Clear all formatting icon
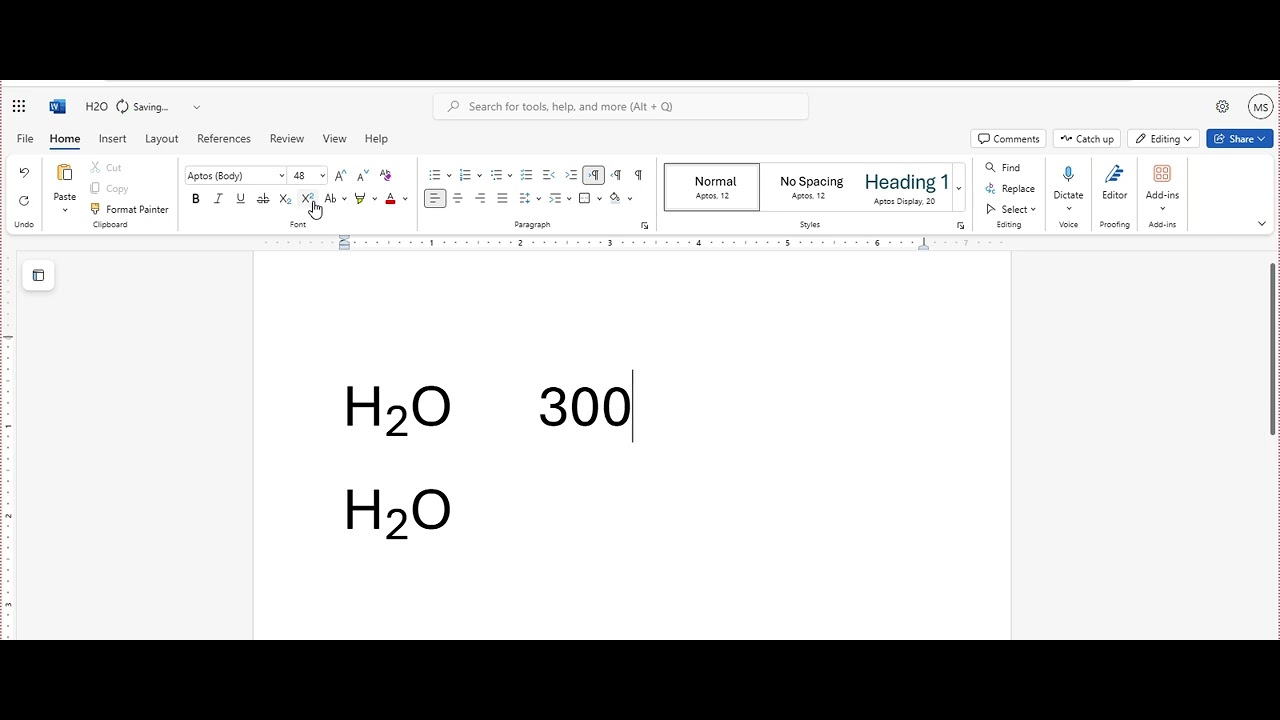Screen dimensions: 1280x720 click(386, 175)
